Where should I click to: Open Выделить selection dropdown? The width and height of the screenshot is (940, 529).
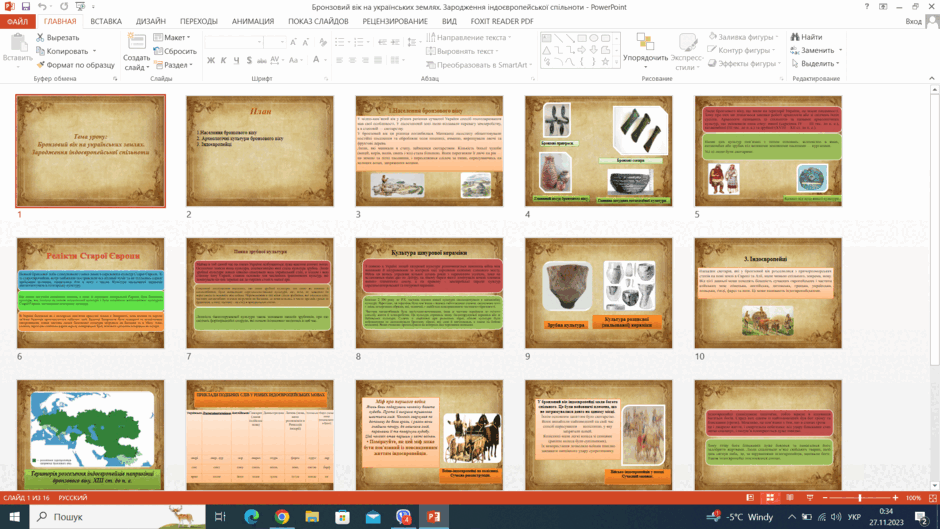click(815, 64)
